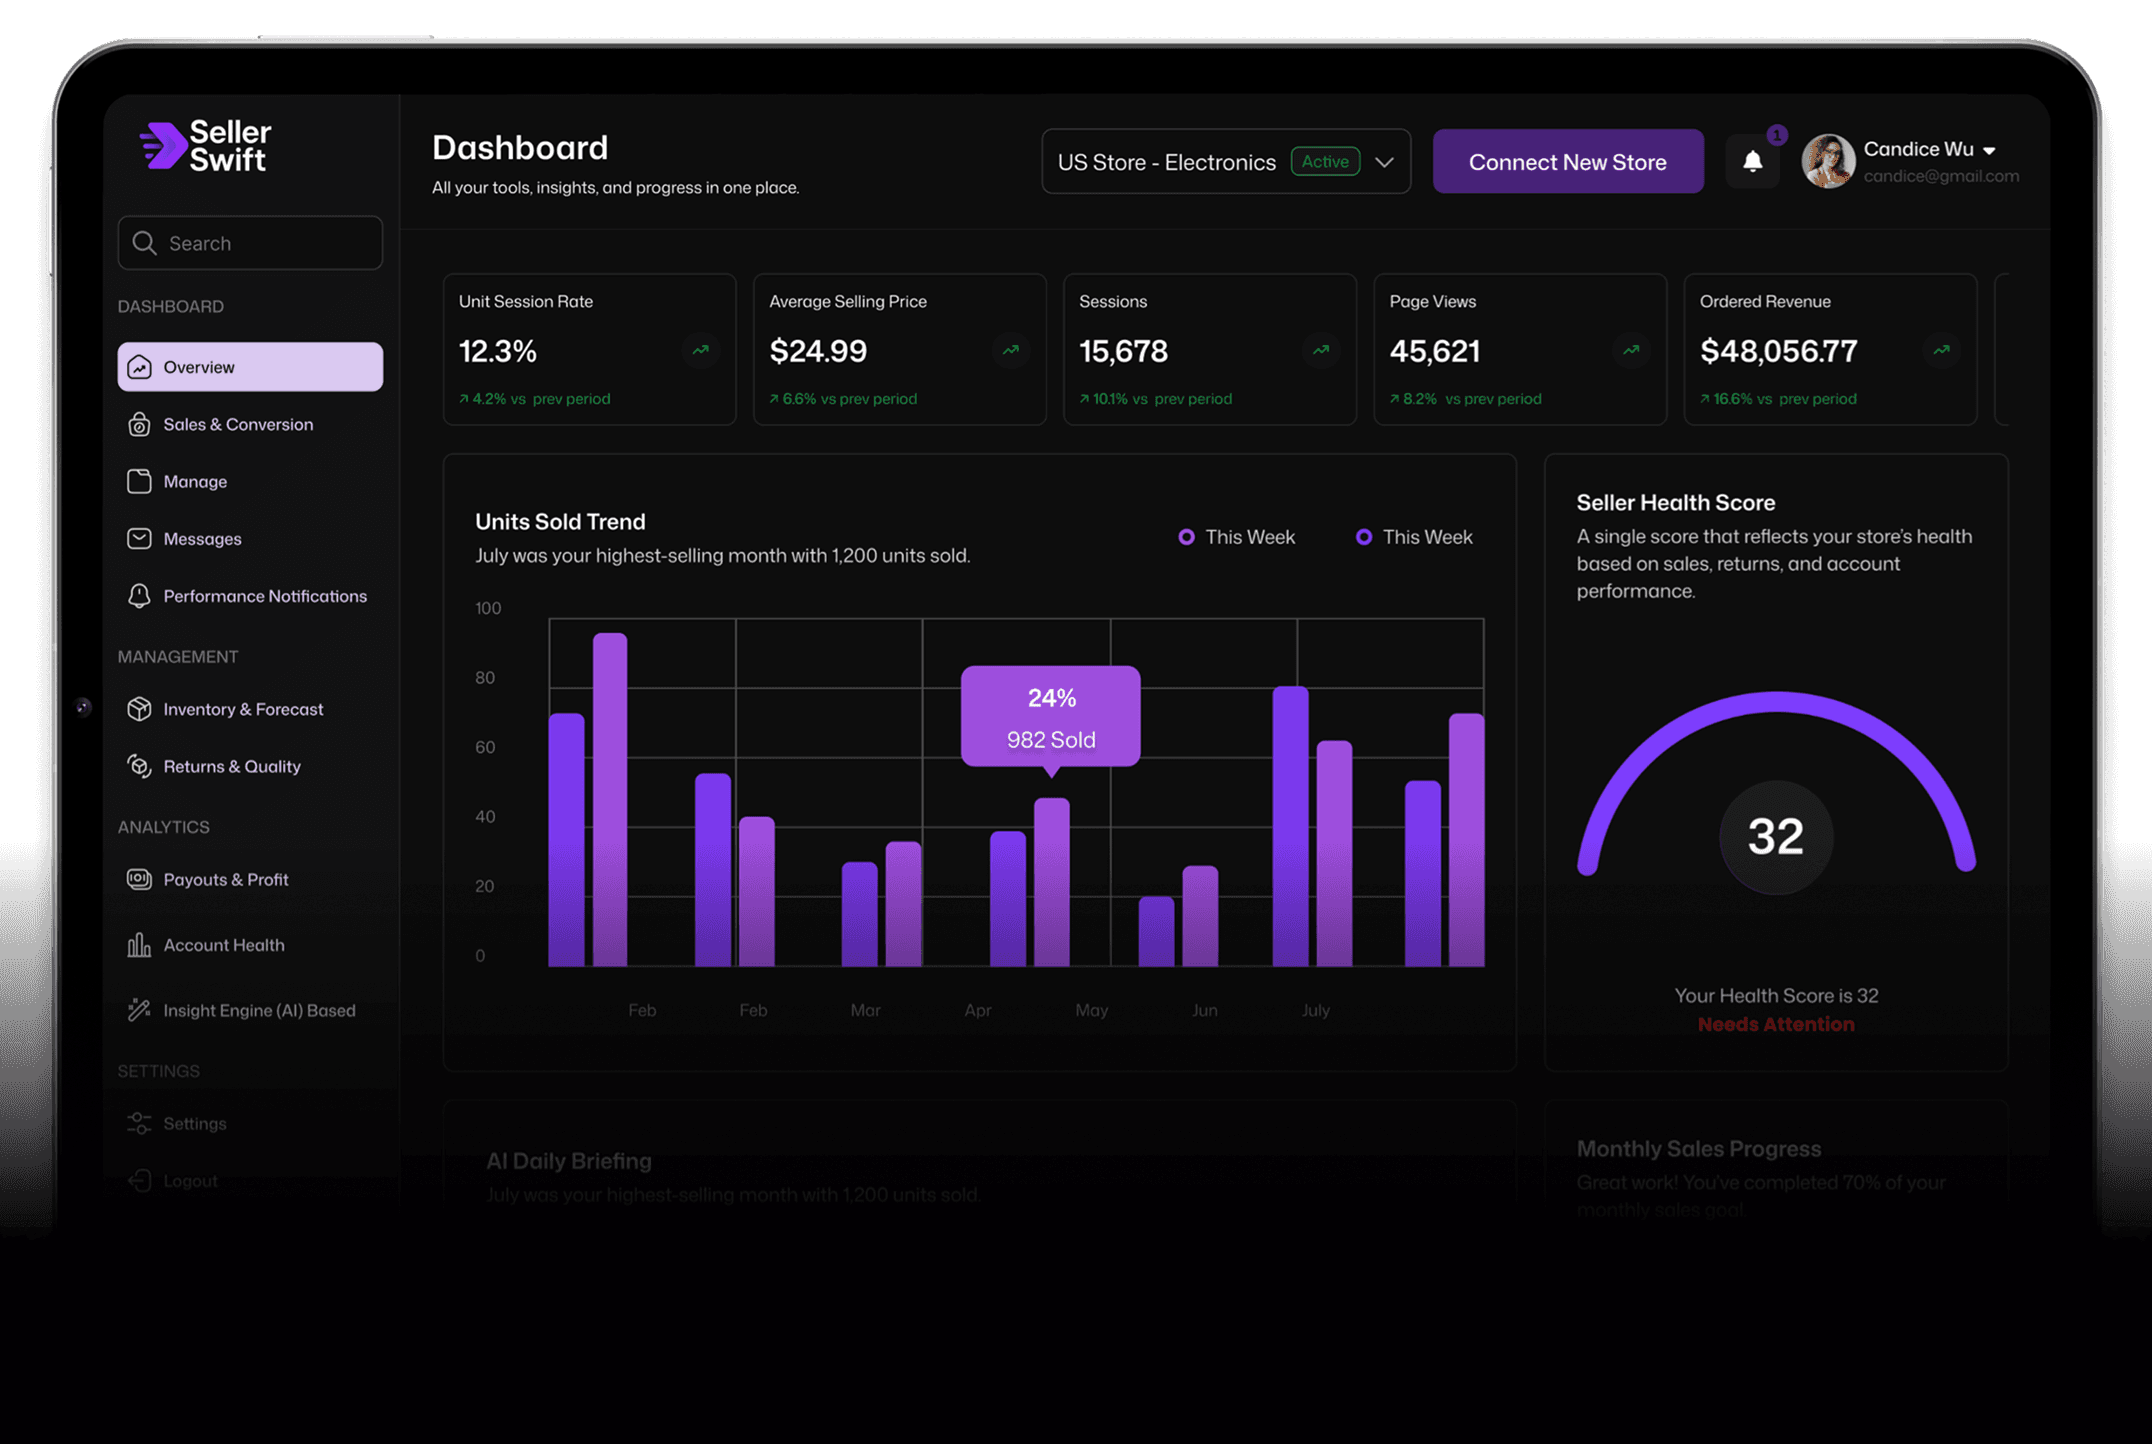2152x1444 pixels.
Task: Click the Seller Swift logo
Action: (206, 147)
